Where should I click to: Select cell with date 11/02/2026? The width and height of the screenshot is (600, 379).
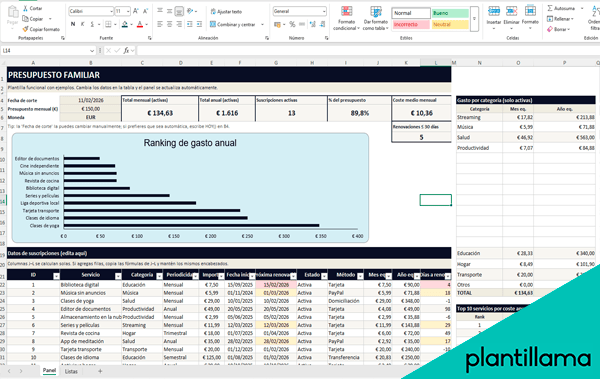(x=91, y=100)
